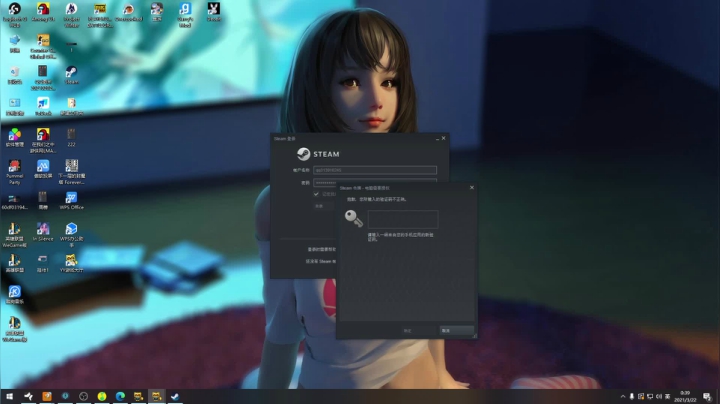Screen dimensions: 720x404
Task: Open Microsoft Edge from the taskbar
Action: click(120, 396)
